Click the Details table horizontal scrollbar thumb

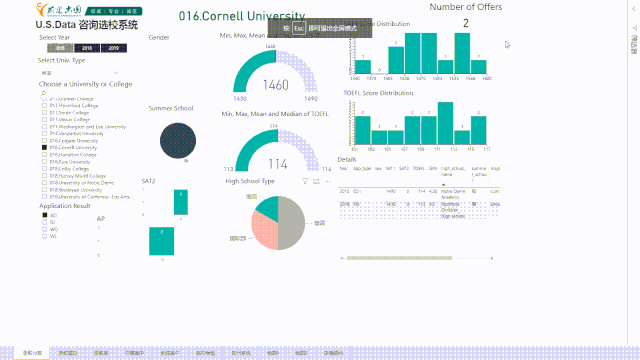point(399,258)
